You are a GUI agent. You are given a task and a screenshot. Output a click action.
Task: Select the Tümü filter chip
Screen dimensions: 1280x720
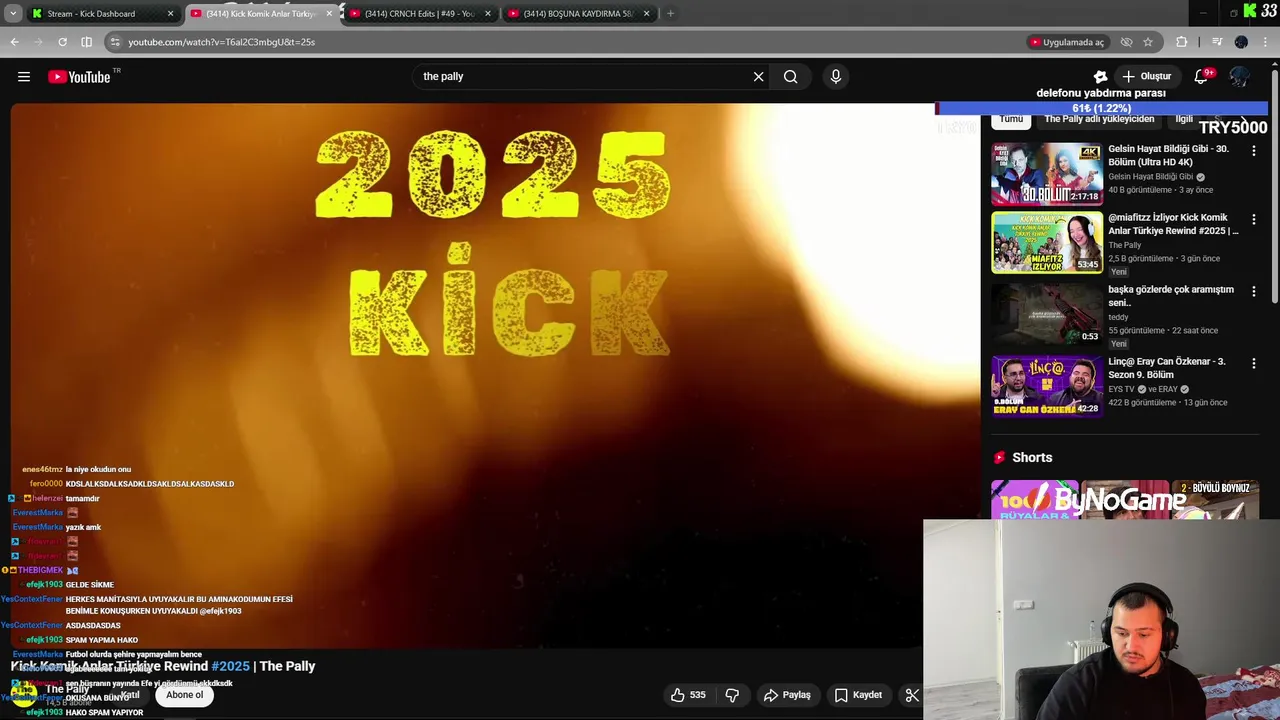(1011, 119)
